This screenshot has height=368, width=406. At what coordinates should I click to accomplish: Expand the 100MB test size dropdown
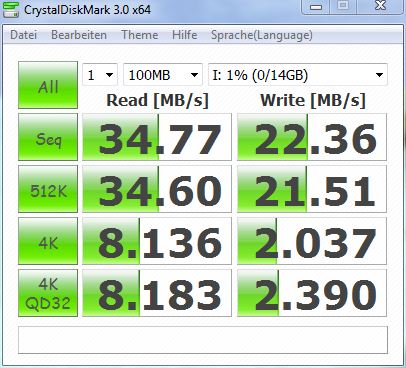[163, 75]
